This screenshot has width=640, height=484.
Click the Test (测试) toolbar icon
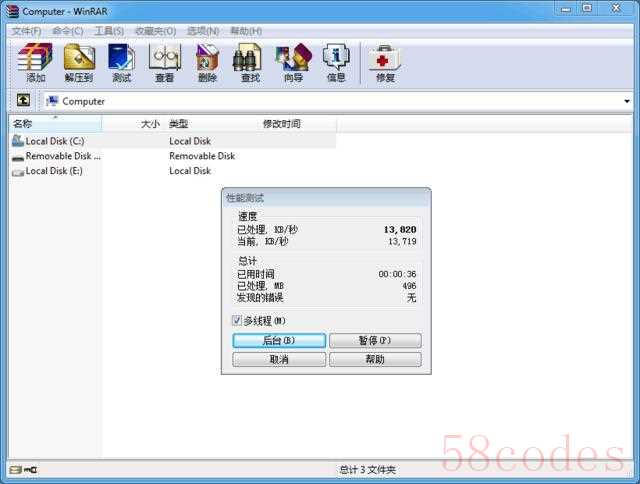point(122,63)
